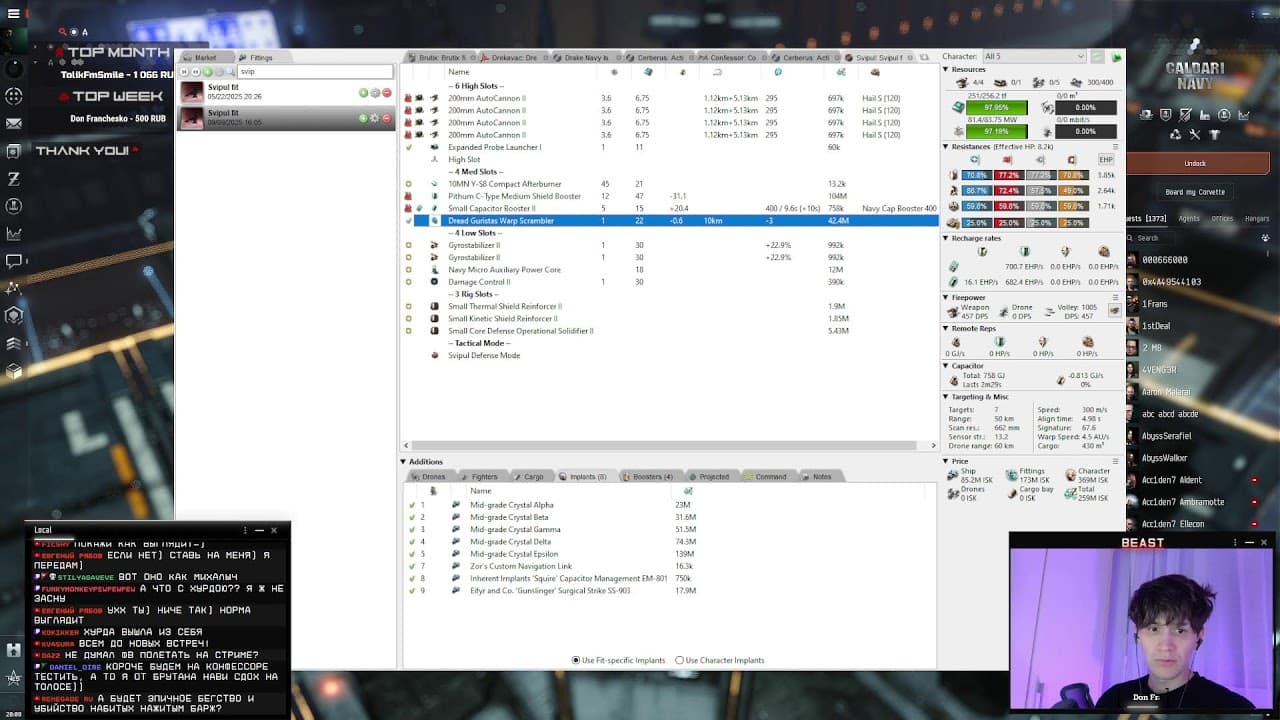Click the Undock button
1280x720 pixels.
coord(1195,163)
